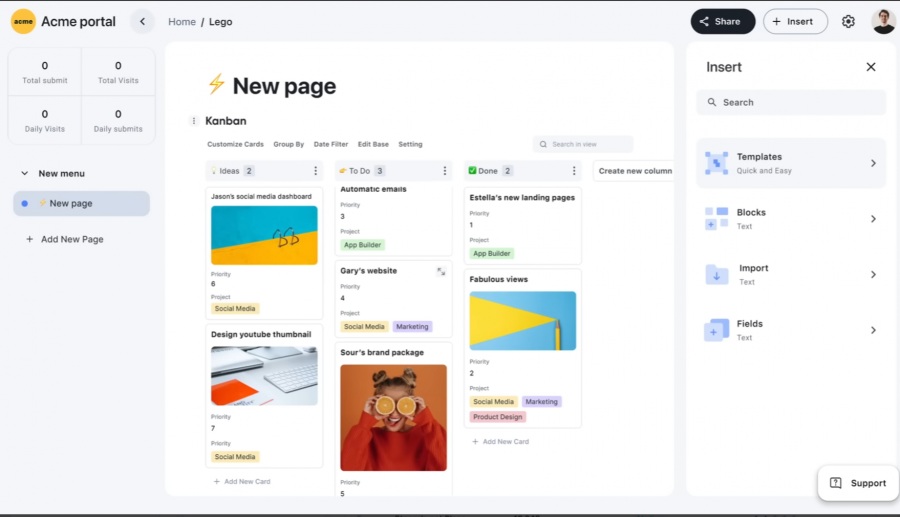Open Done column options menu
This screenshot has height=517, width=900.
click(x=573, y=171)
